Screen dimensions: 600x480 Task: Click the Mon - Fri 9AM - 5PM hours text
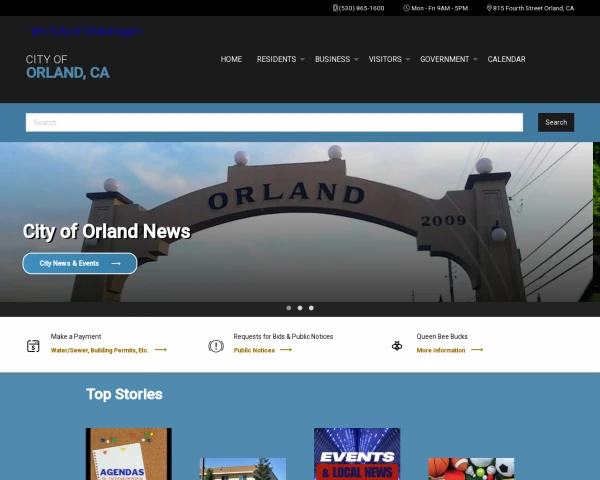point(439,8)
